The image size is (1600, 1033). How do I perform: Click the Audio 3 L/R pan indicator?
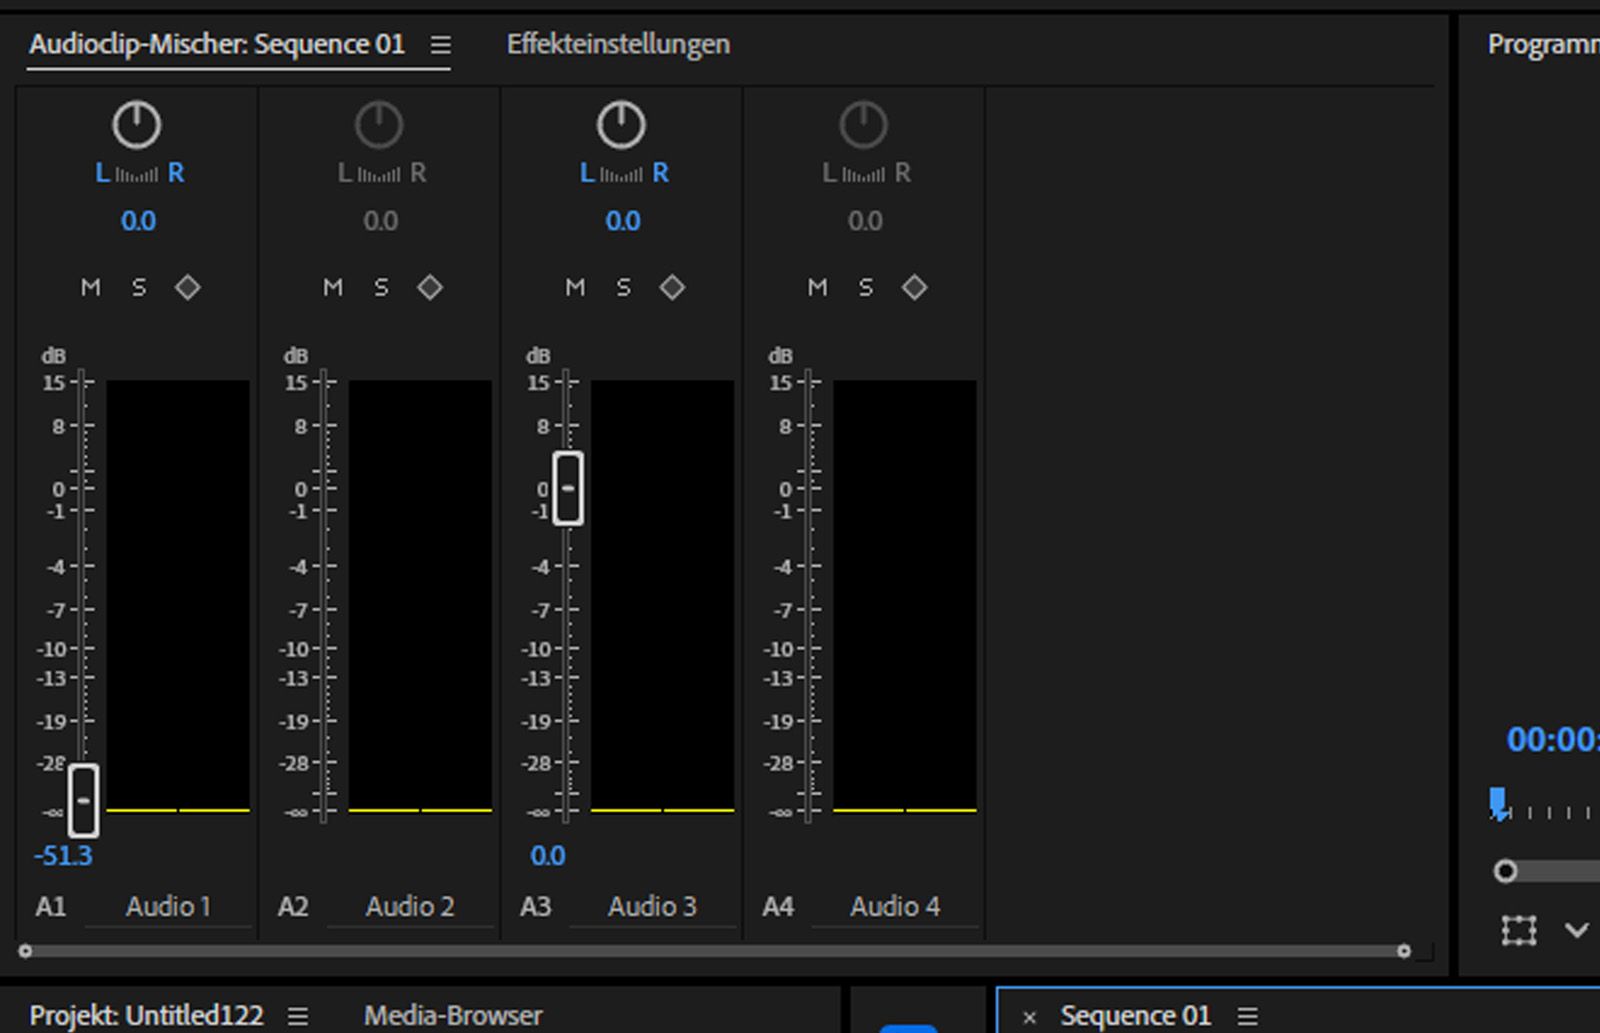[x=624, y=173]
